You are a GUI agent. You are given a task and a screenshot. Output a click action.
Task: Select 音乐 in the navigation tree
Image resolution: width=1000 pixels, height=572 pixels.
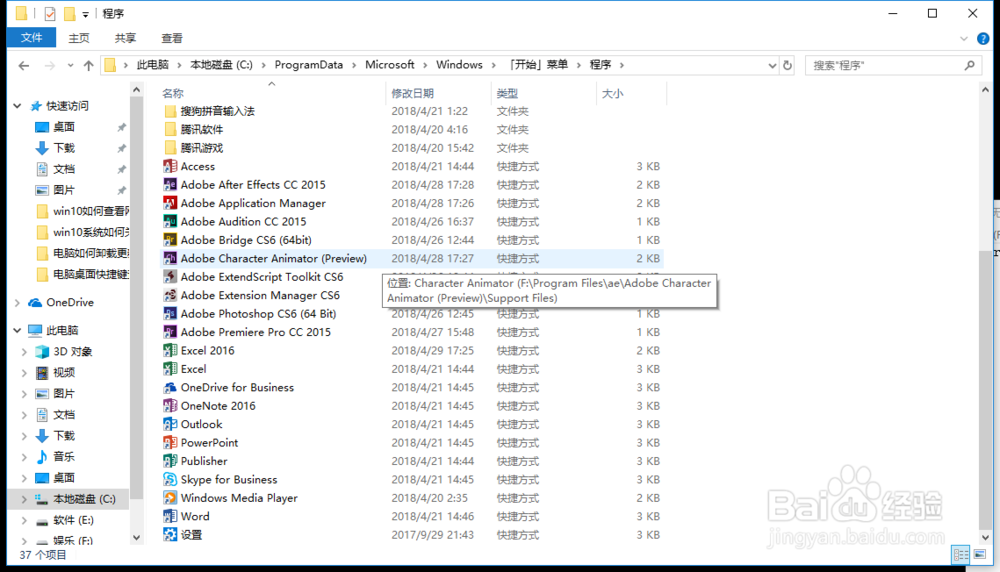(x=64, y=457)
